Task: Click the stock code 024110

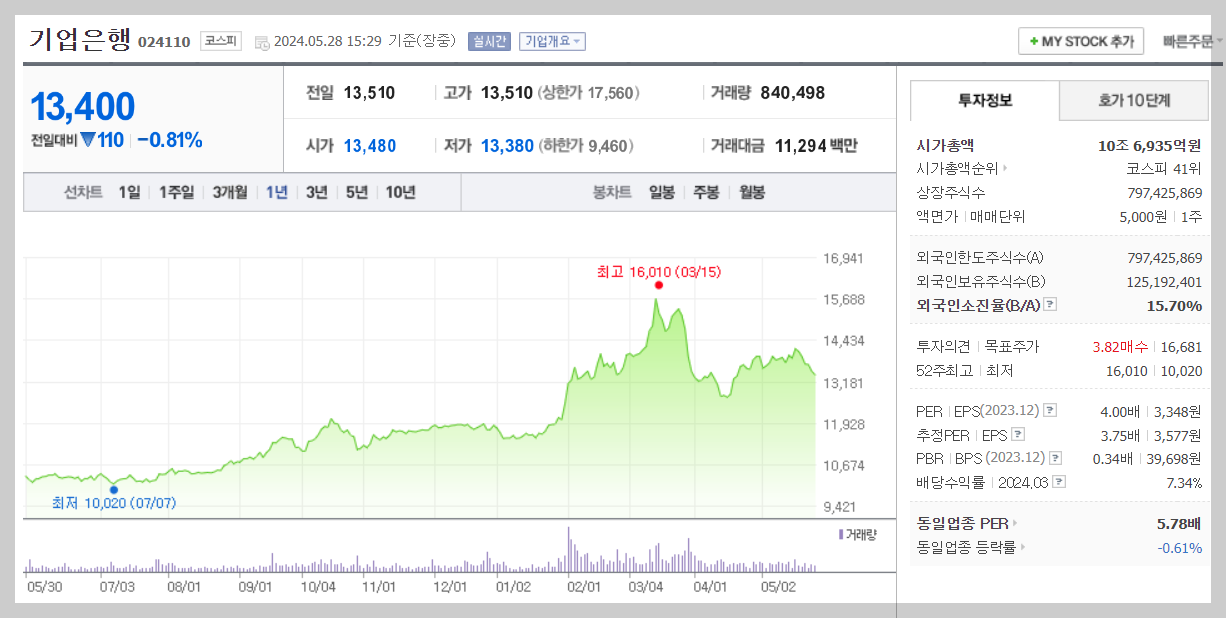Action: (164, 42)
